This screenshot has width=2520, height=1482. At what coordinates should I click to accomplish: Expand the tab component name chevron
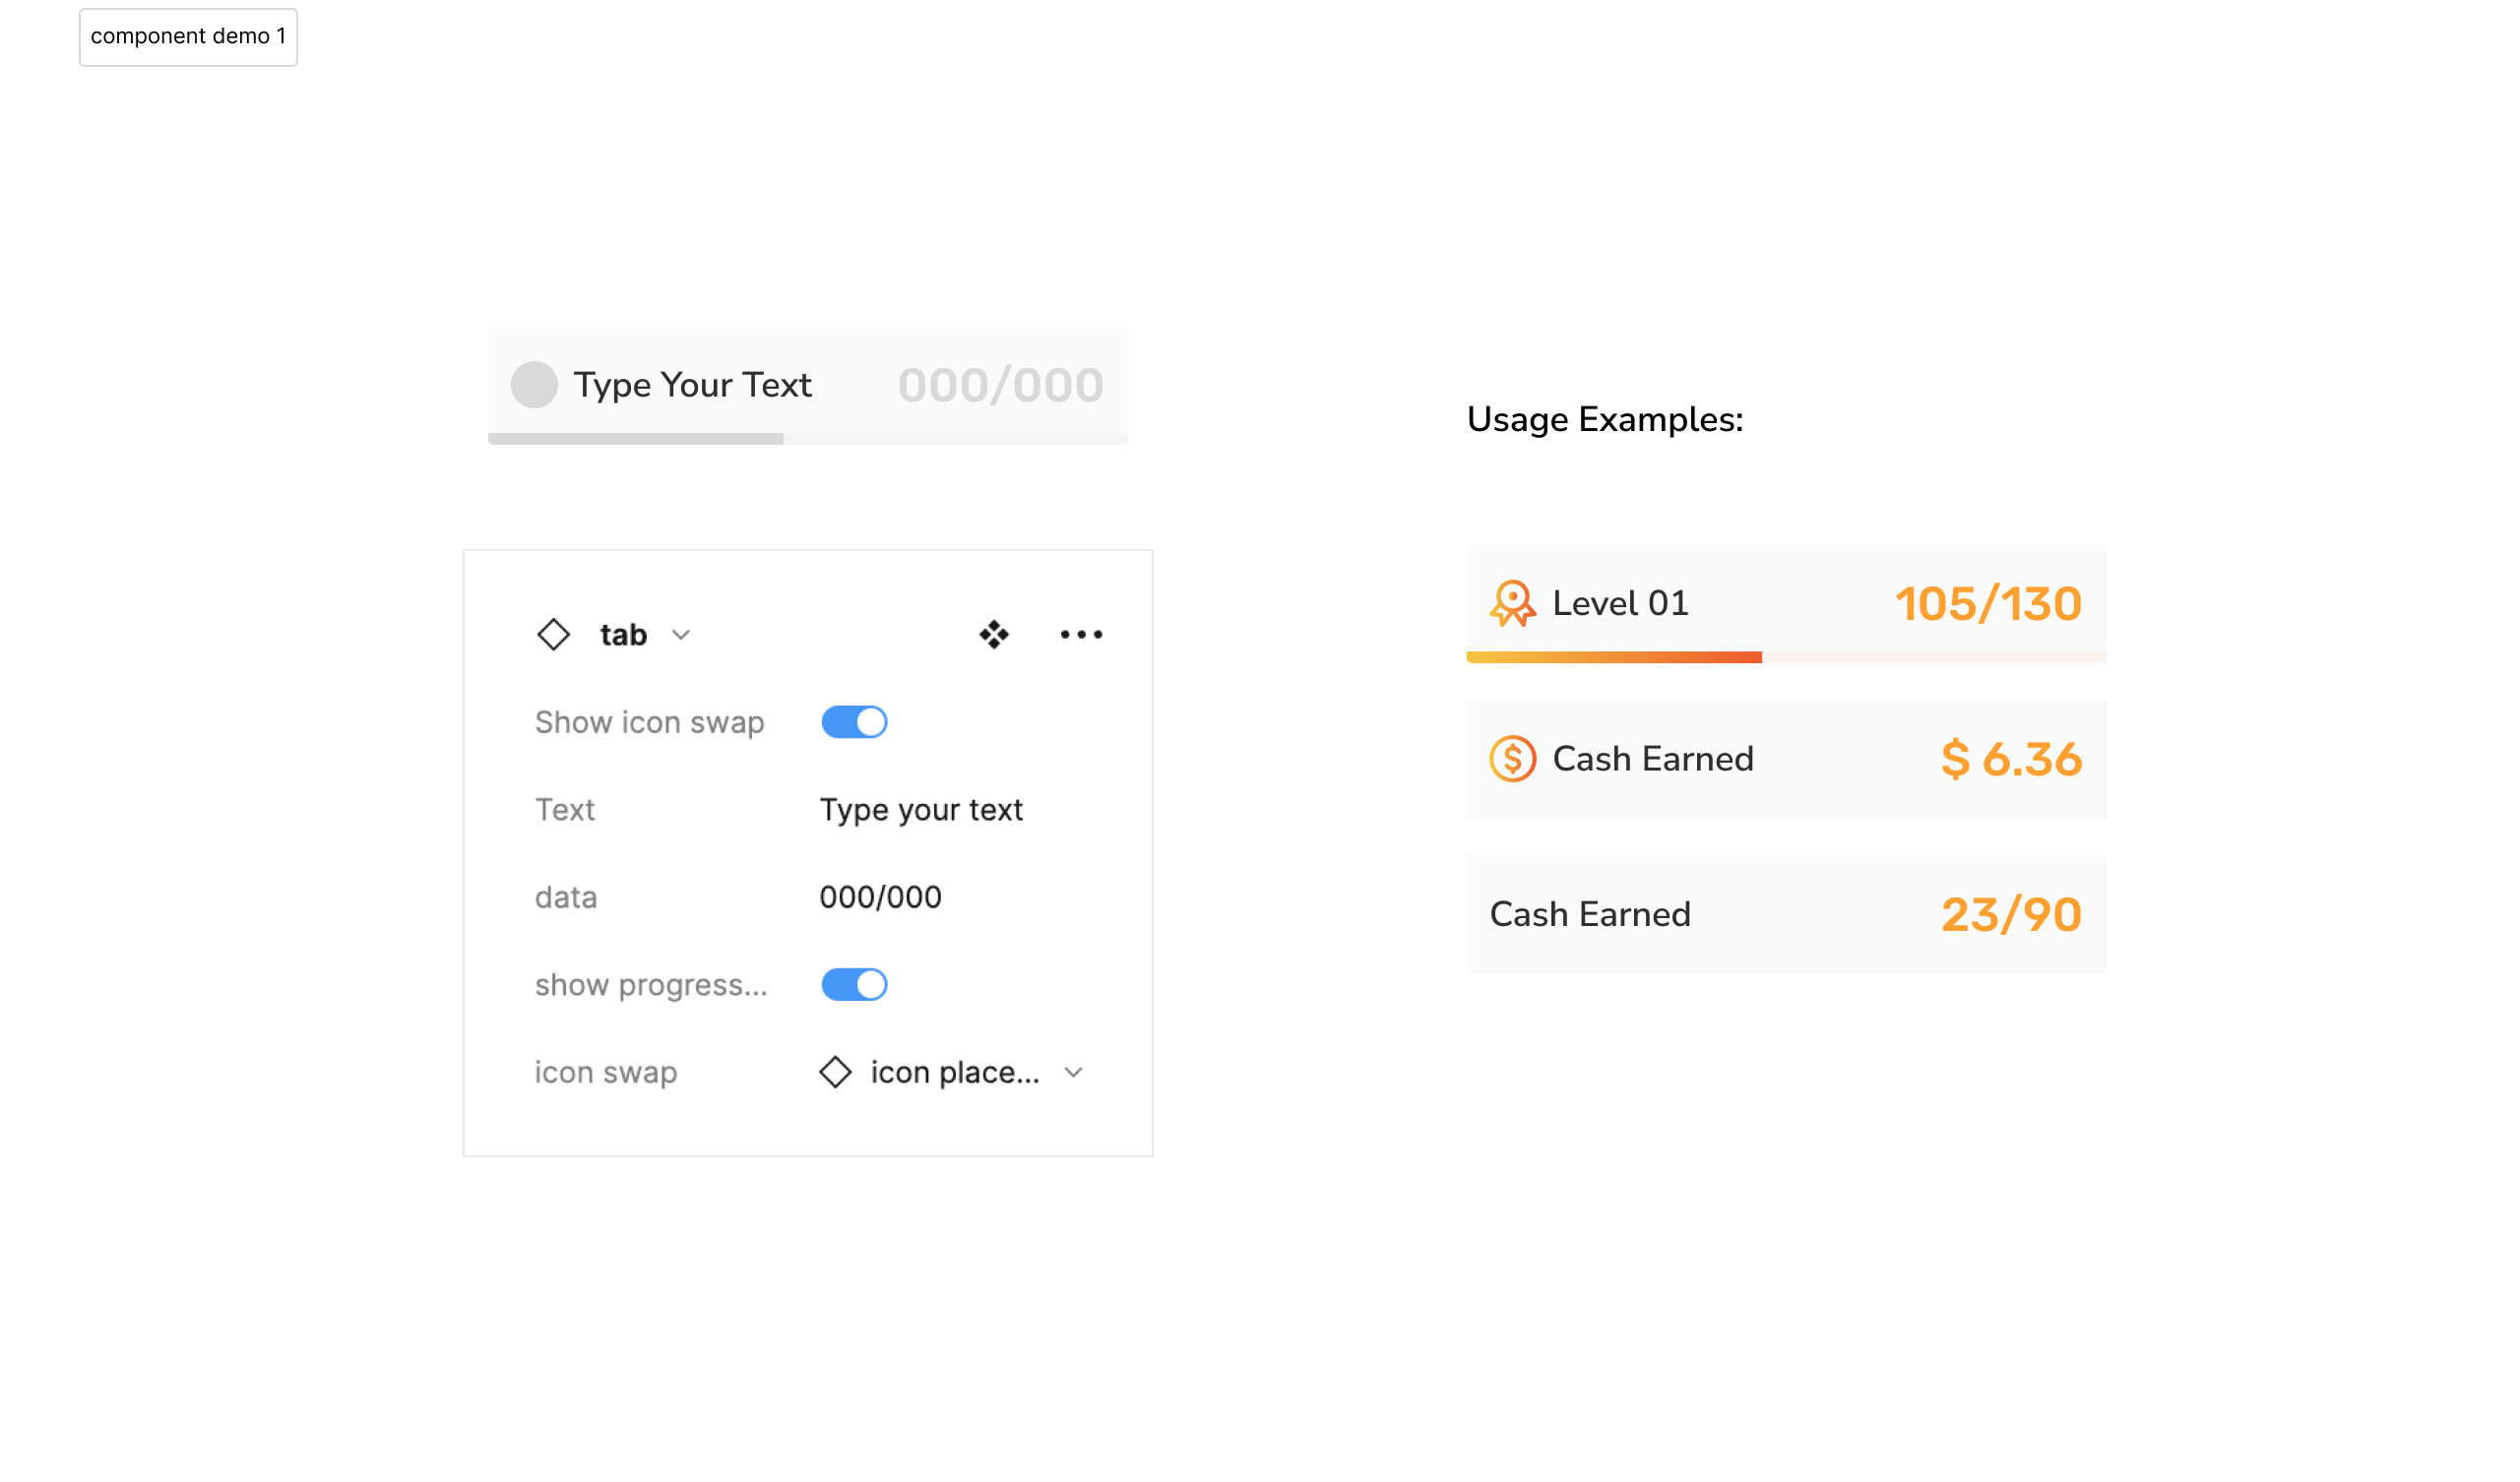[x=681, y=635]
